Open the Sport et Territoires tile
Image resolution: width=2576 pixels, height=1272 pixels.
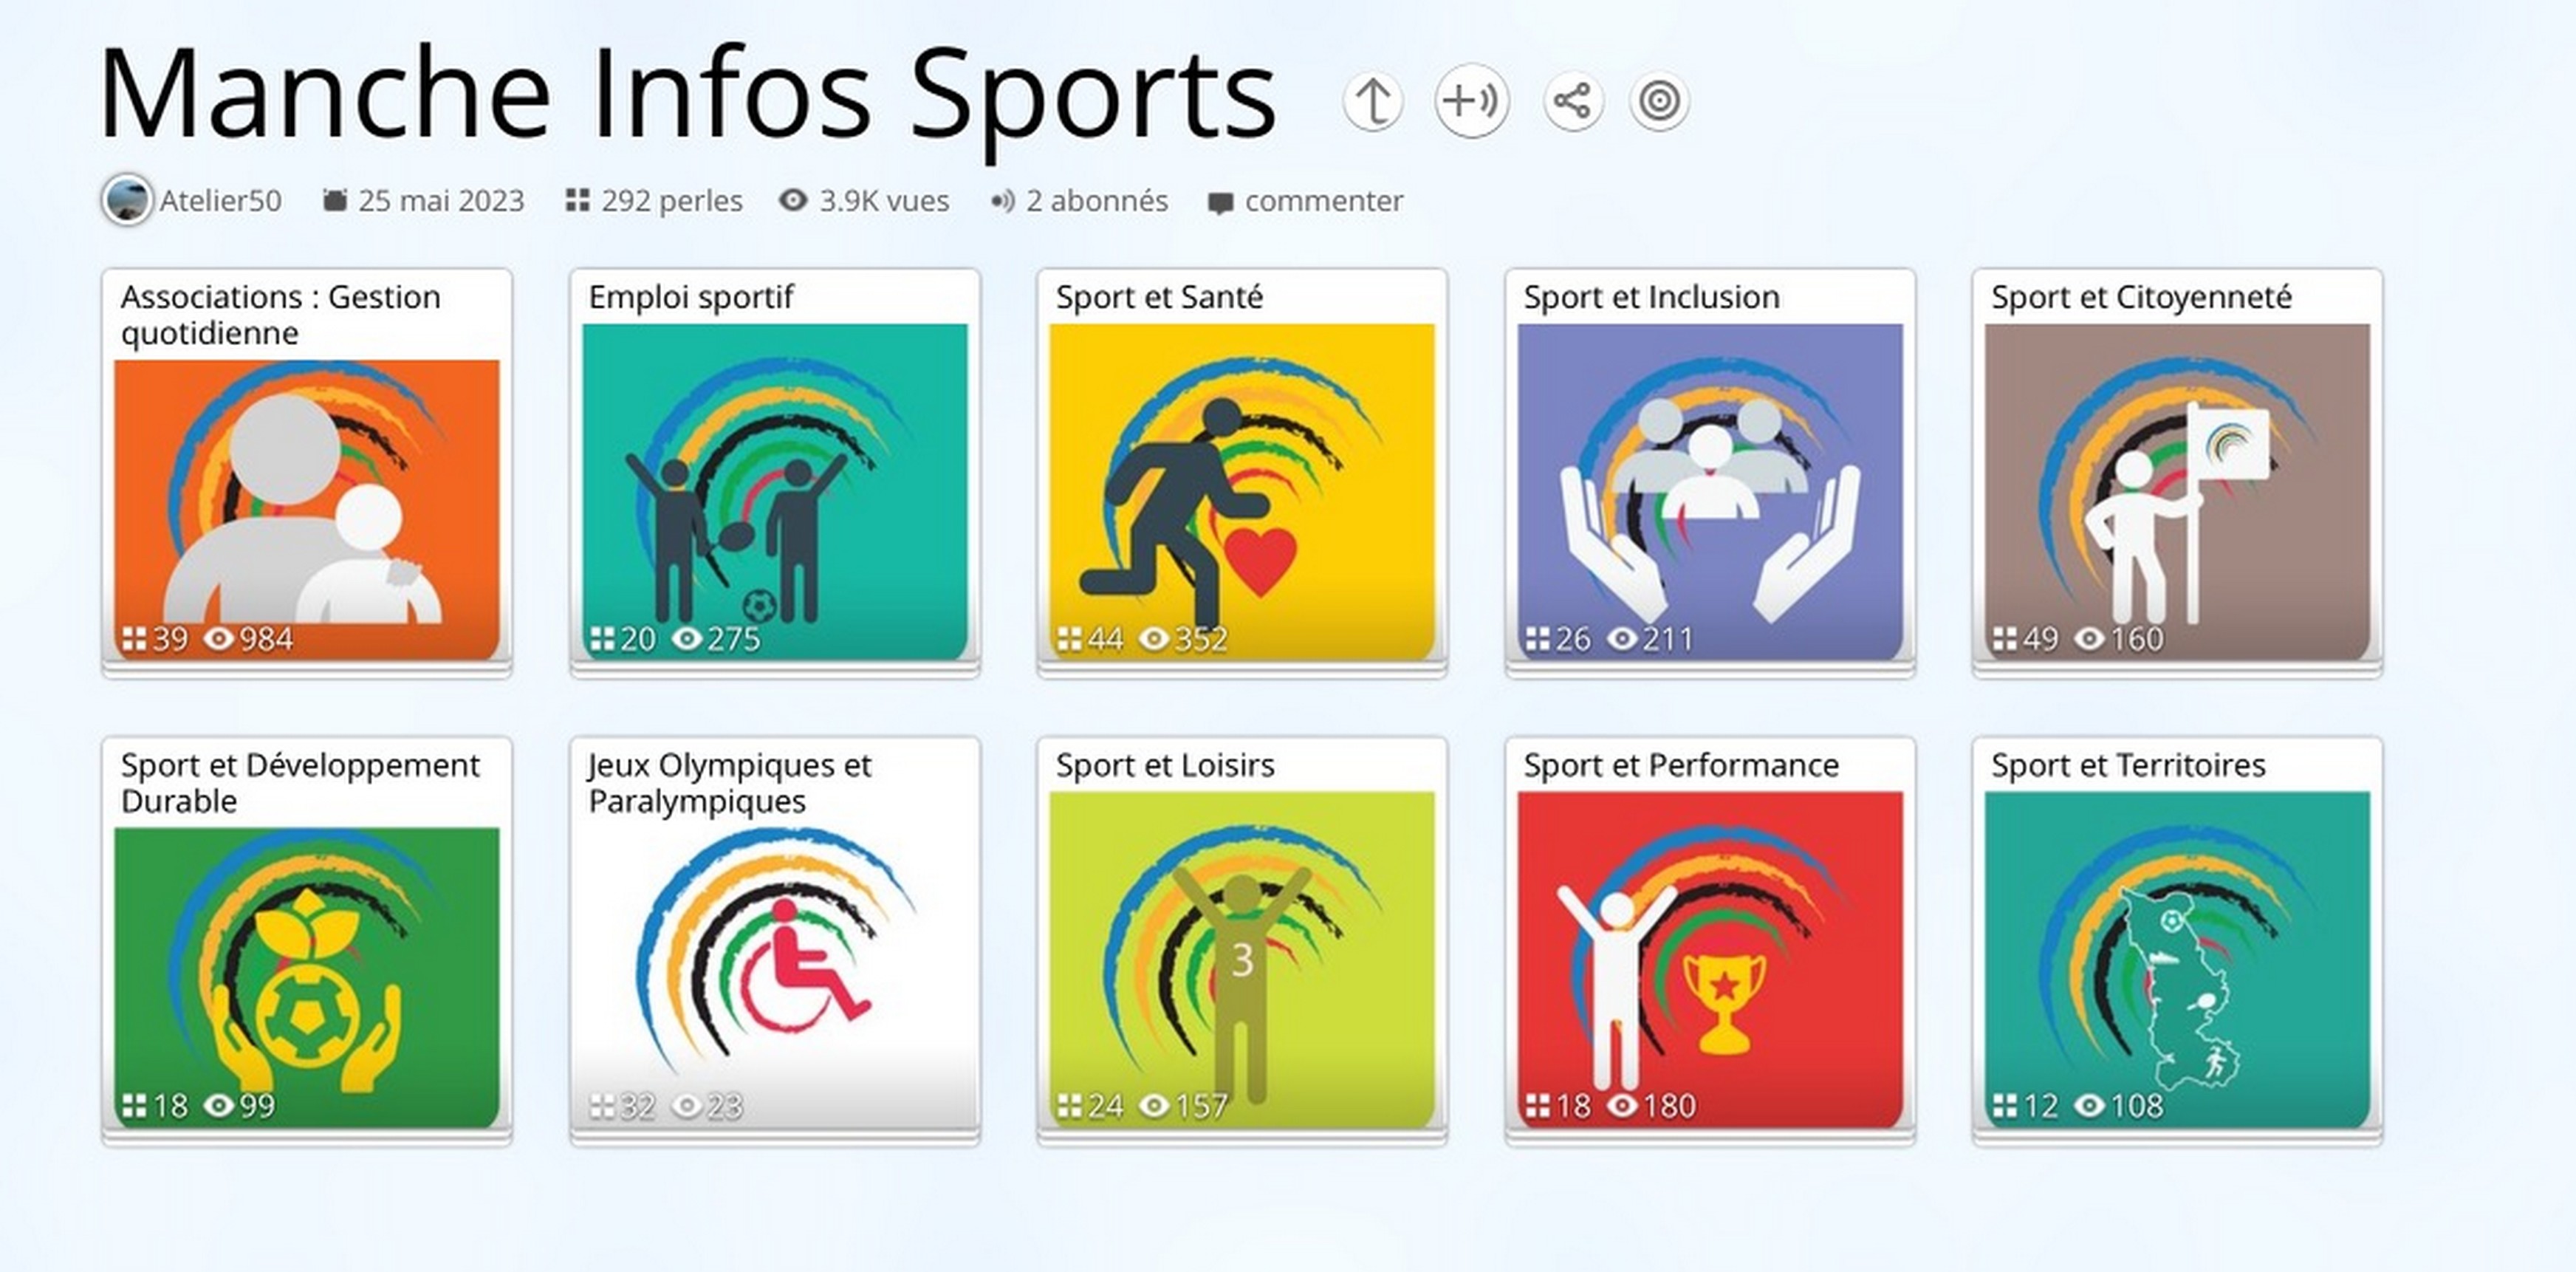point(2176,960)
